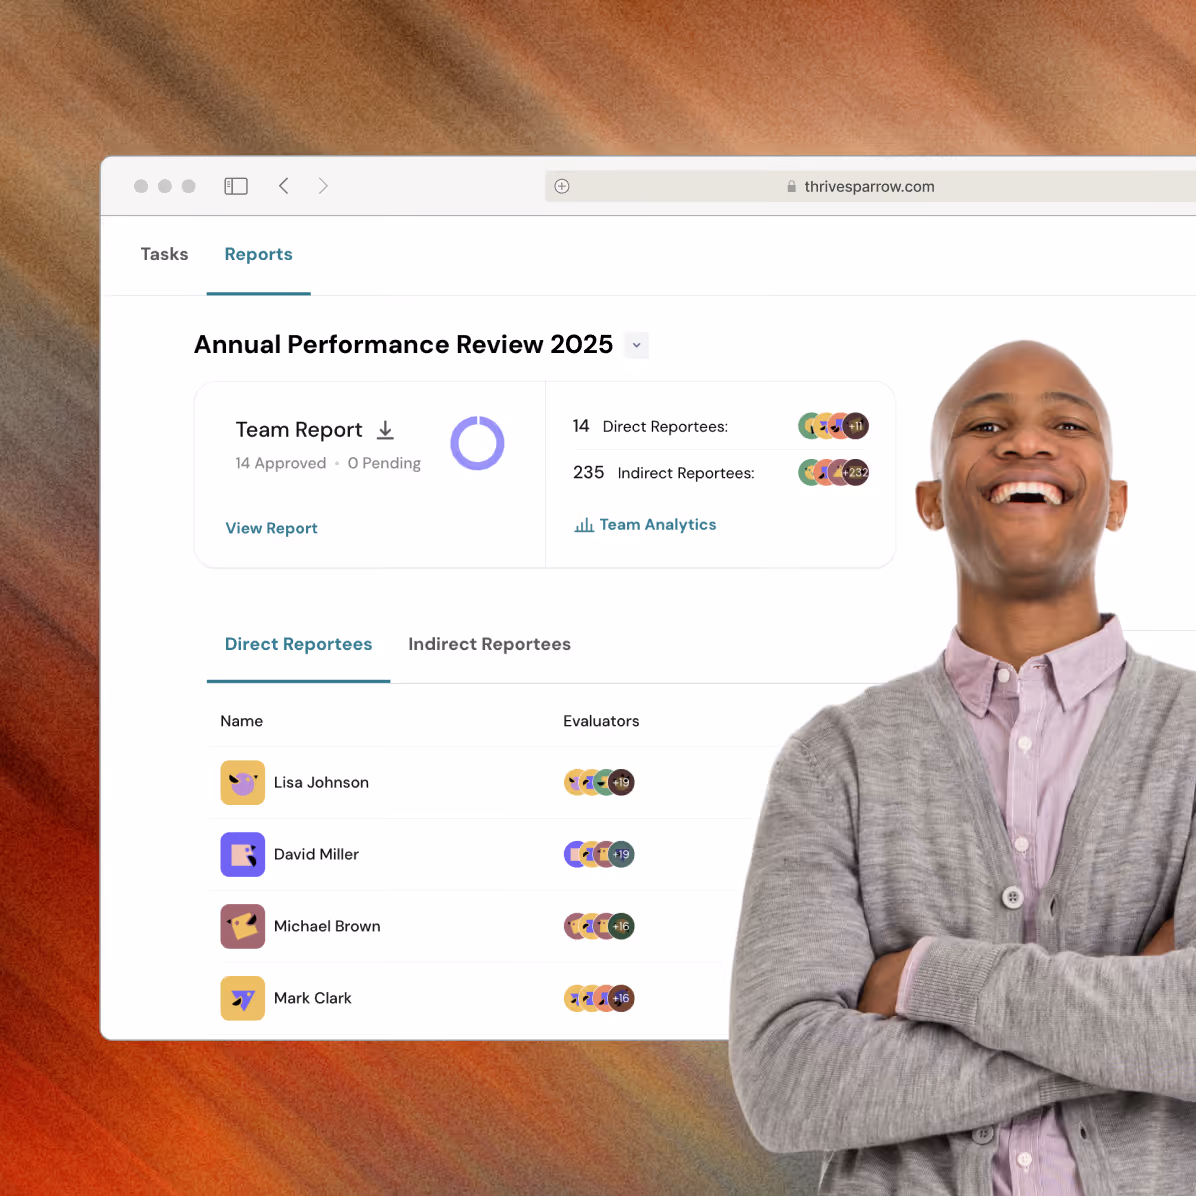The height and width of the screenshot is (1196, 1196).
Task: Go forward with the browser forward arrow
Action: coord(323,186)
